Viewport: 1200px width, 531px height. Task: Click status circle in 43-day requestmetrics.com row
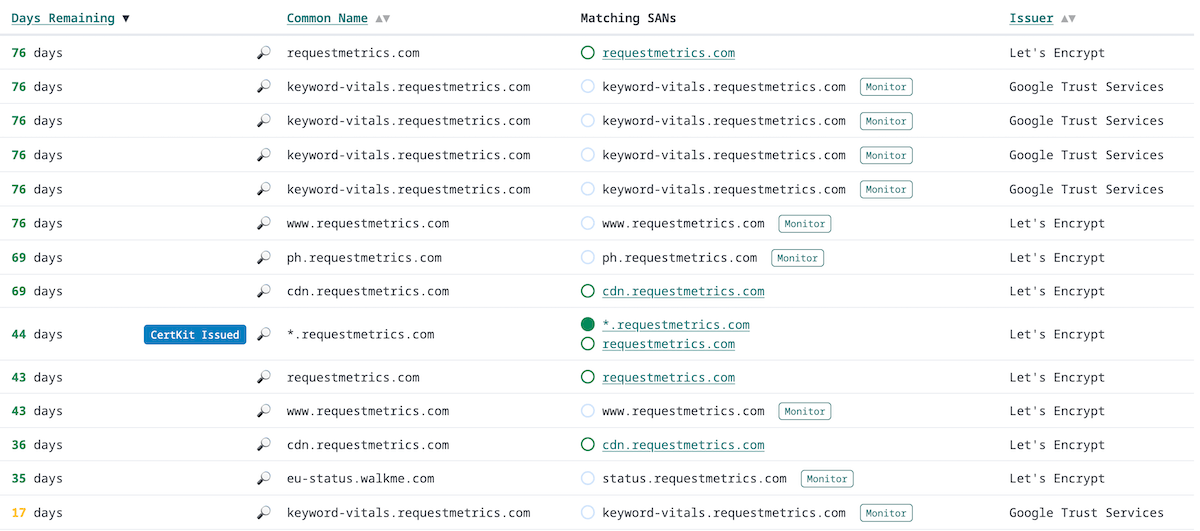(588, 378)
